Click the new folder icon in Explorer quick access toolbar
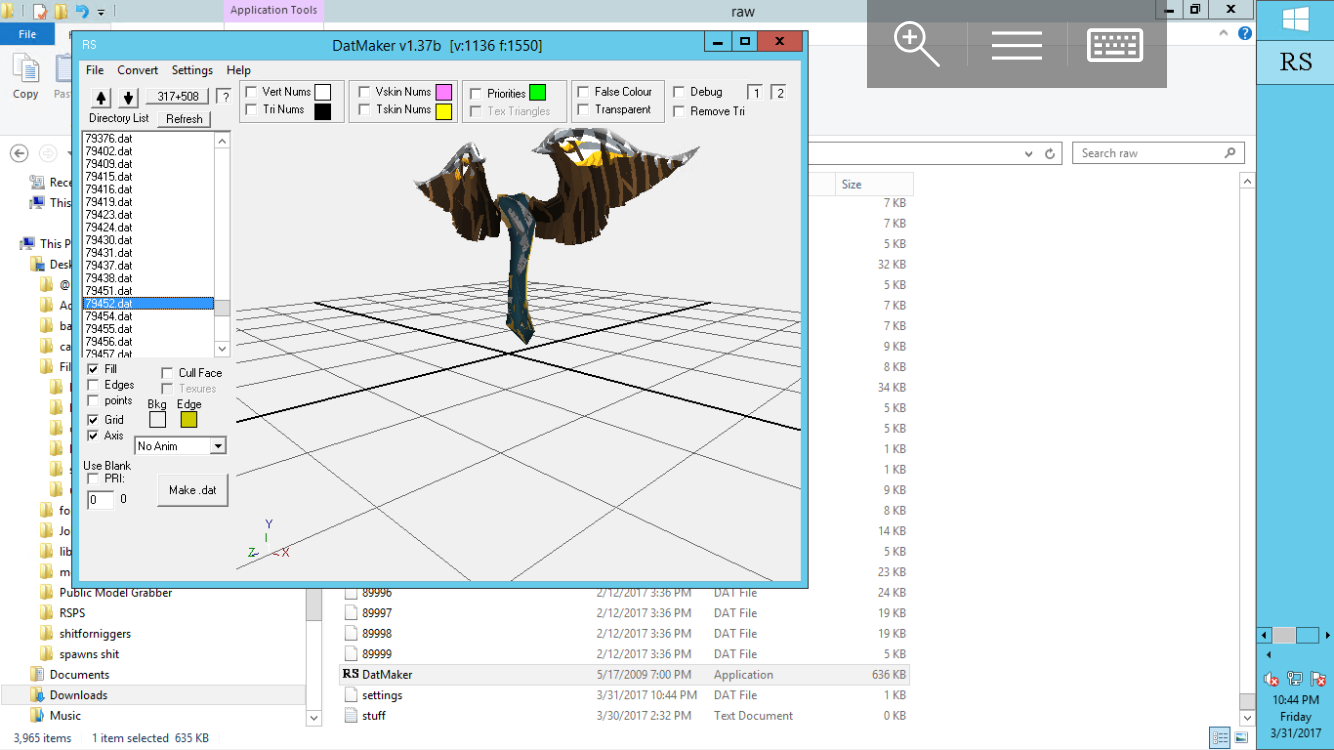Screen dimensions: 1334x750 [61, 12]
